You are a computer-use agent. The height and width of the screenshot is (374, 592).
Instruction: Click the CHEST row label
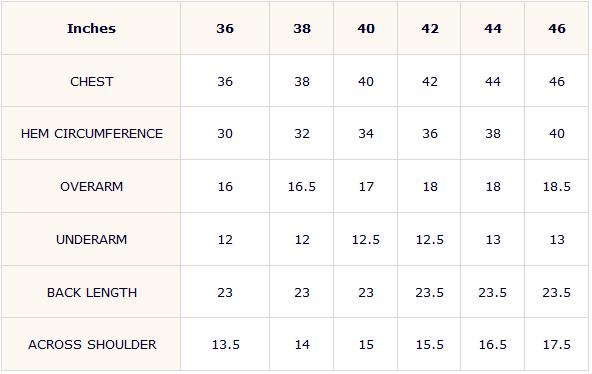point(91,82)
